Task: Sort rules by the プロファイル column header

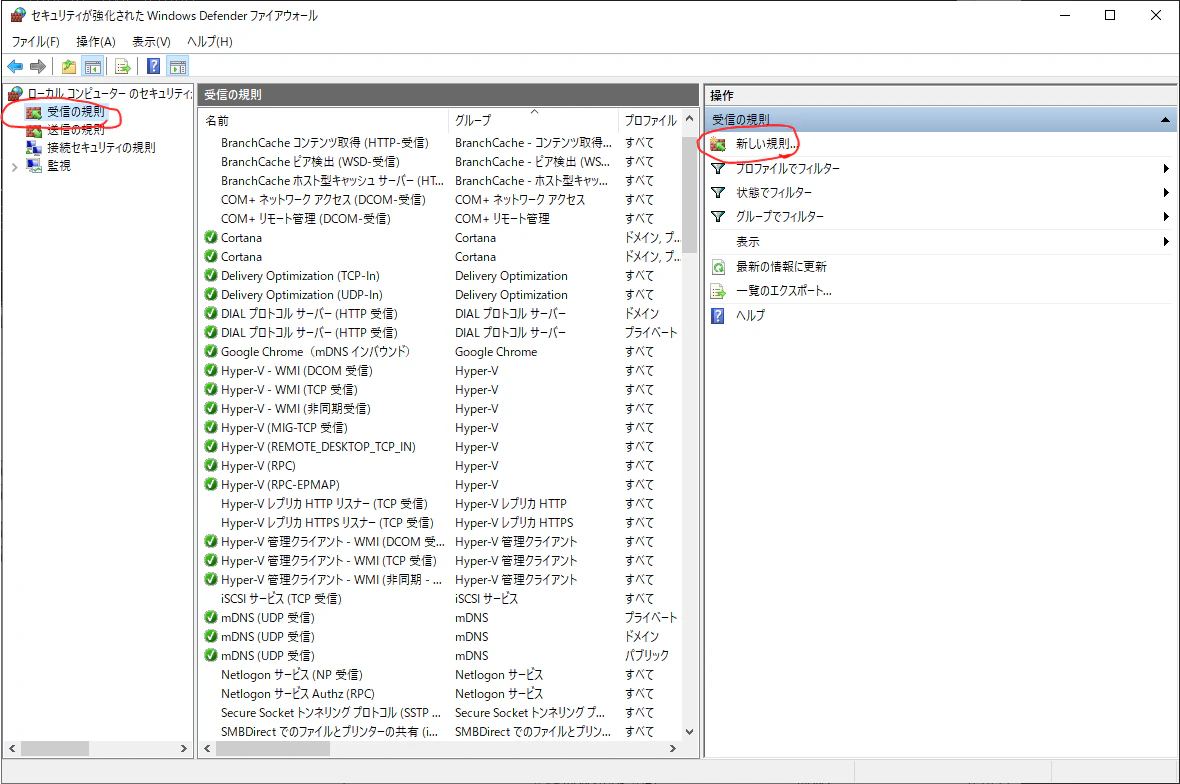Action: click(650, 120)
